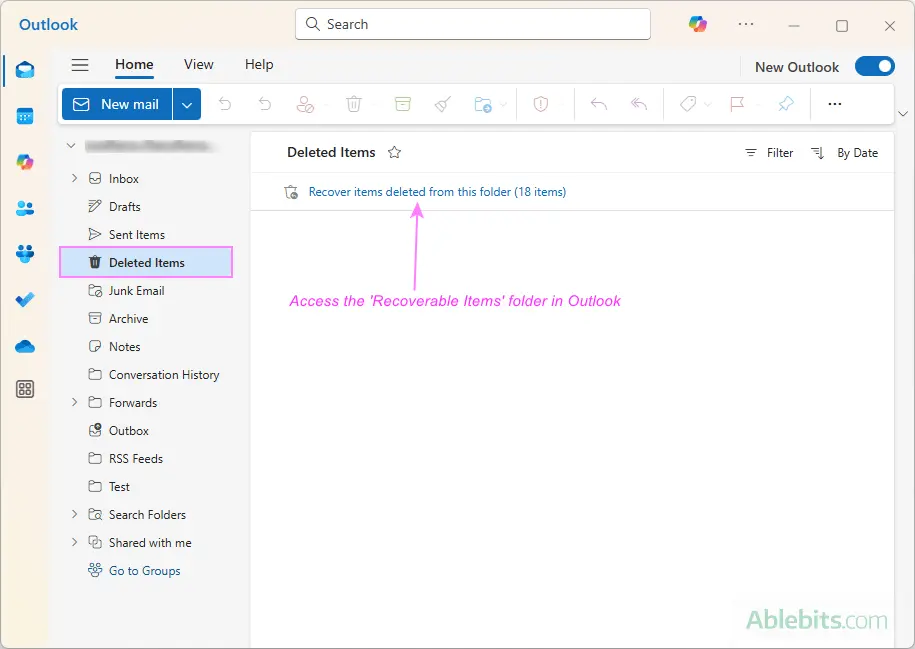Click the Block sender person icon
Image resolution: width=915 pixels, height=649 pixels.
pos(305,104)
